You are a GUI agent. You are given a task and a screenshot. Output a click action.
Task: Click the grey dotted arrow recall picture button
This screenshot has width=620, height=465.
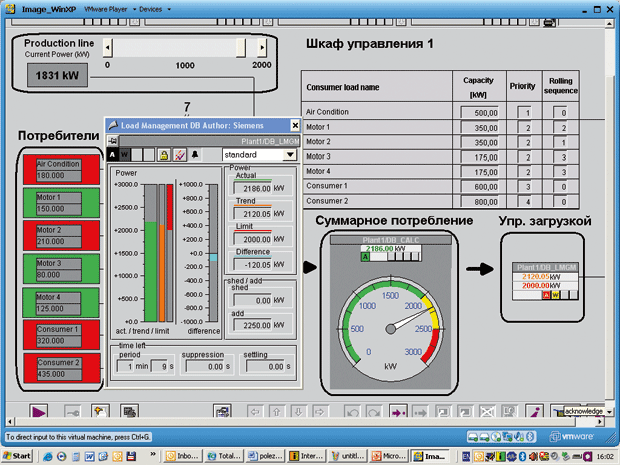pos(420,412)
